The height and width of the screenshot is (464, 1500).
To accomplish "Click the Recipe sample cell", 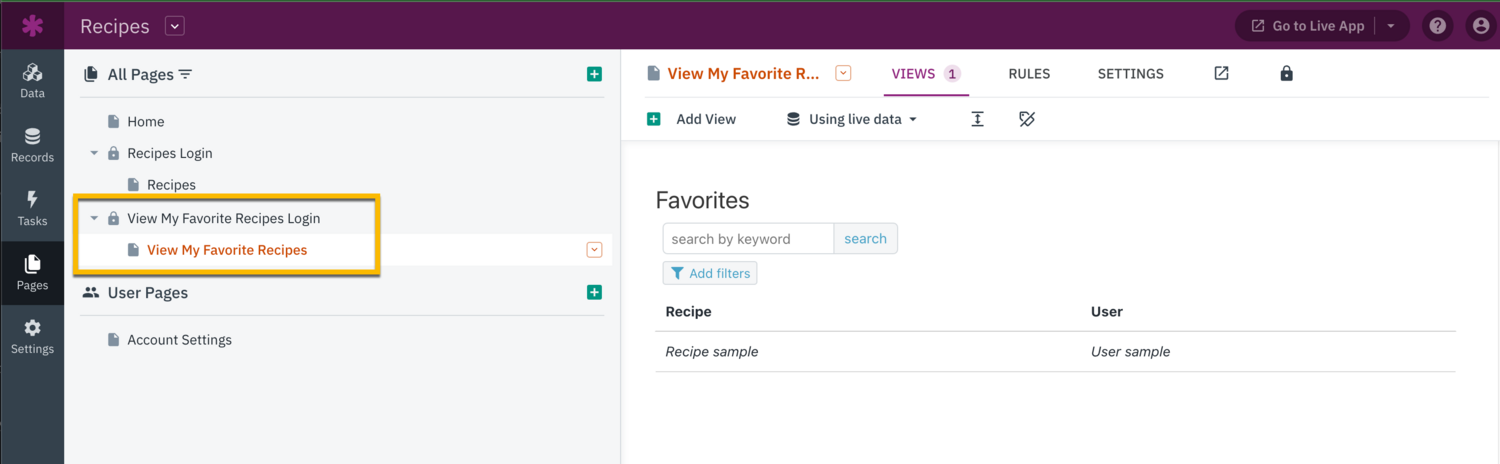I will point(712,351).
